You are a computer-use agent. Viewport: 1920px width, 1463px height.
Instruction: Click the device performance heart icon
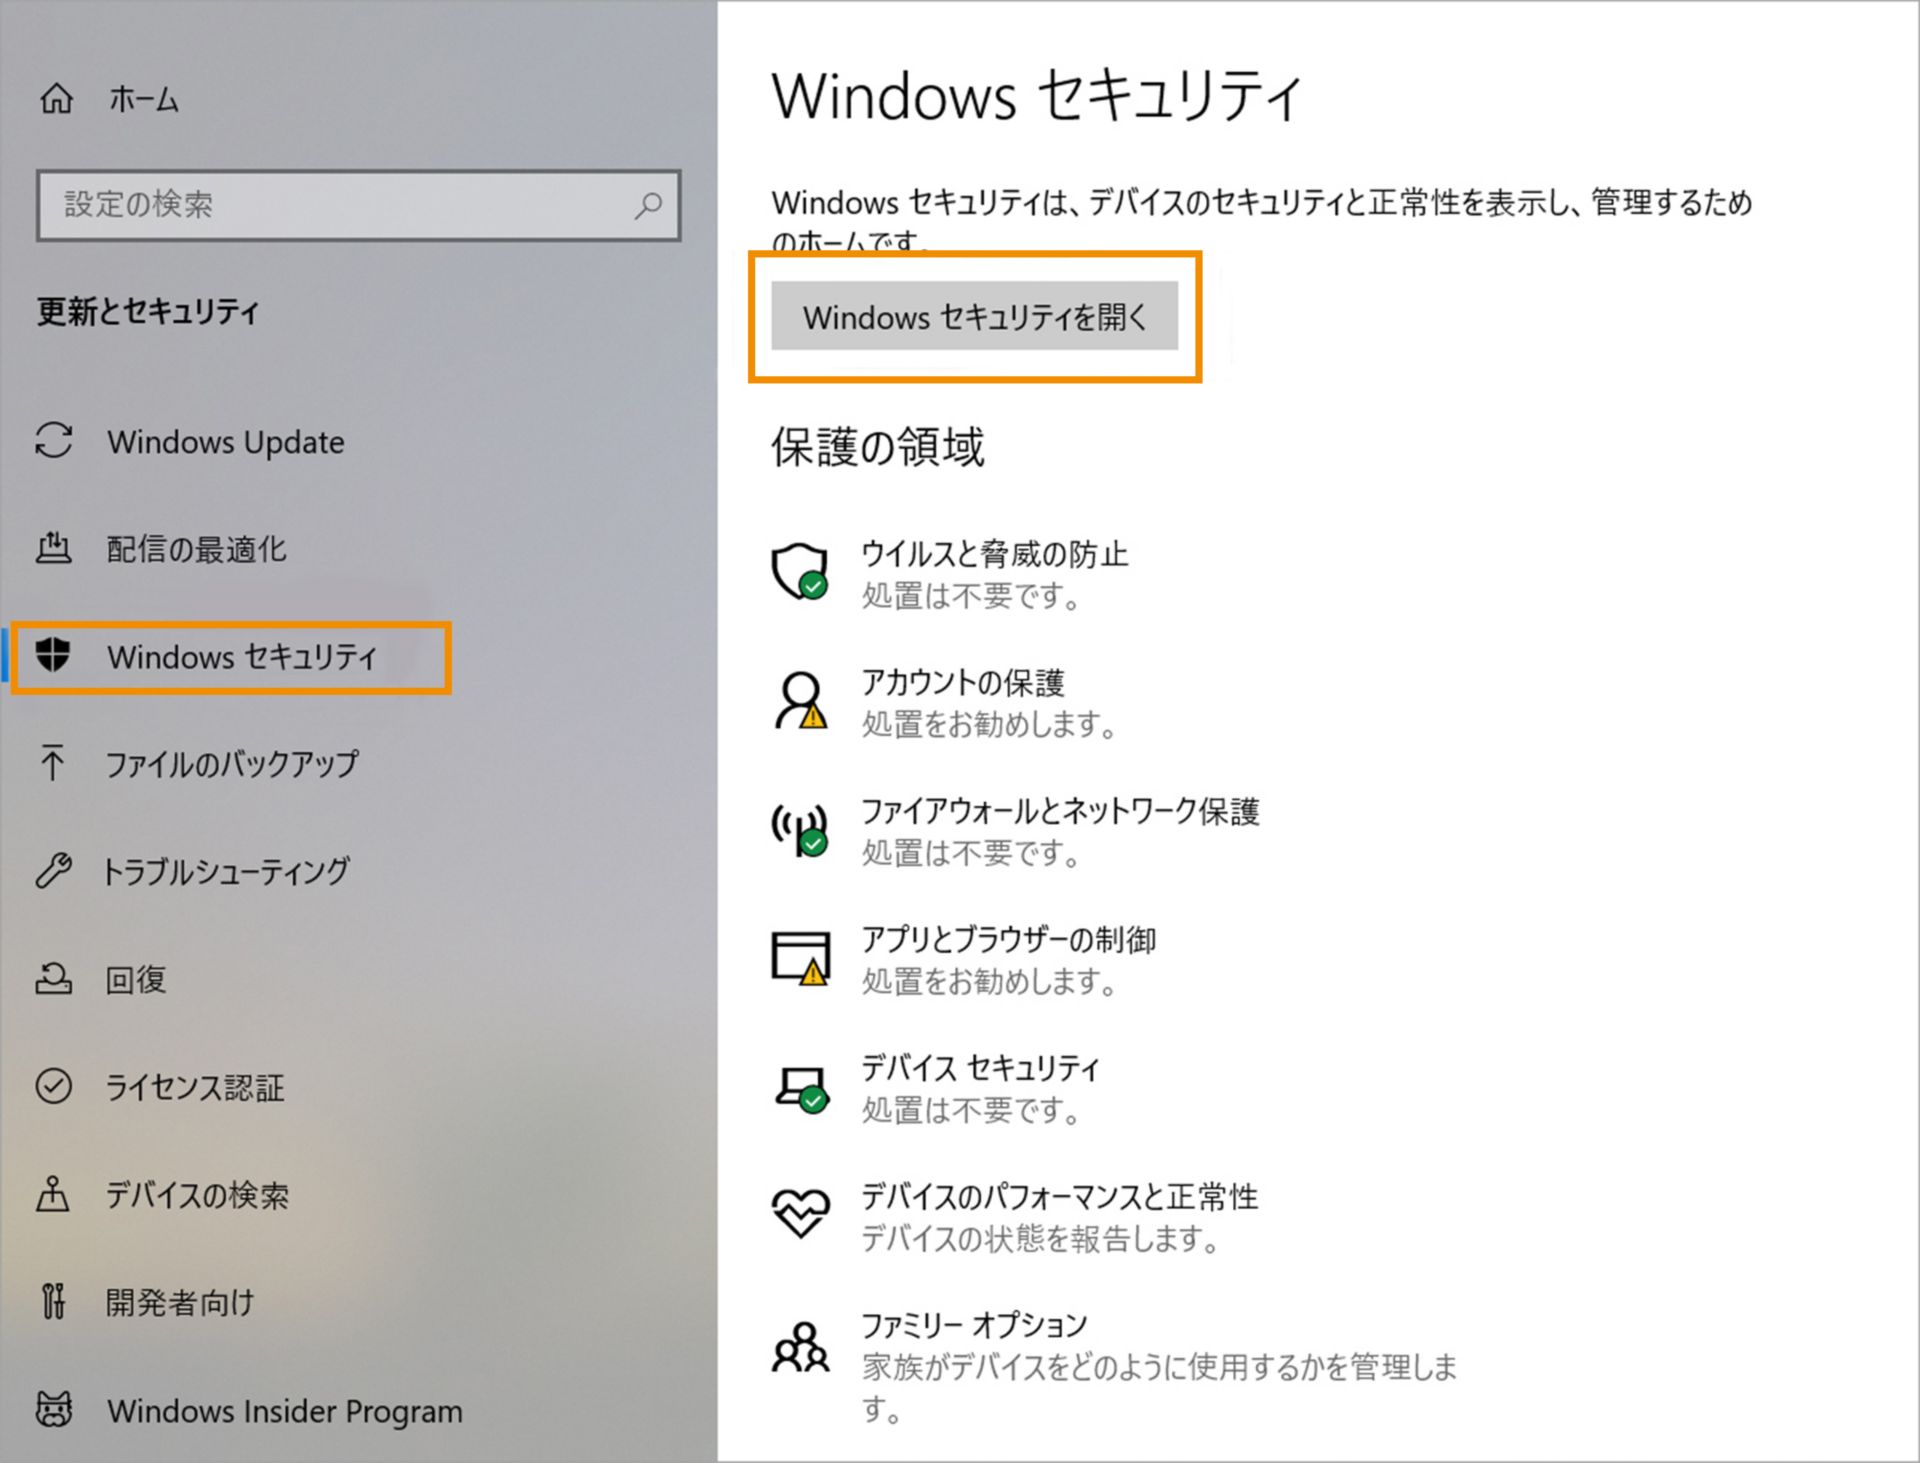coord(800,1214)
